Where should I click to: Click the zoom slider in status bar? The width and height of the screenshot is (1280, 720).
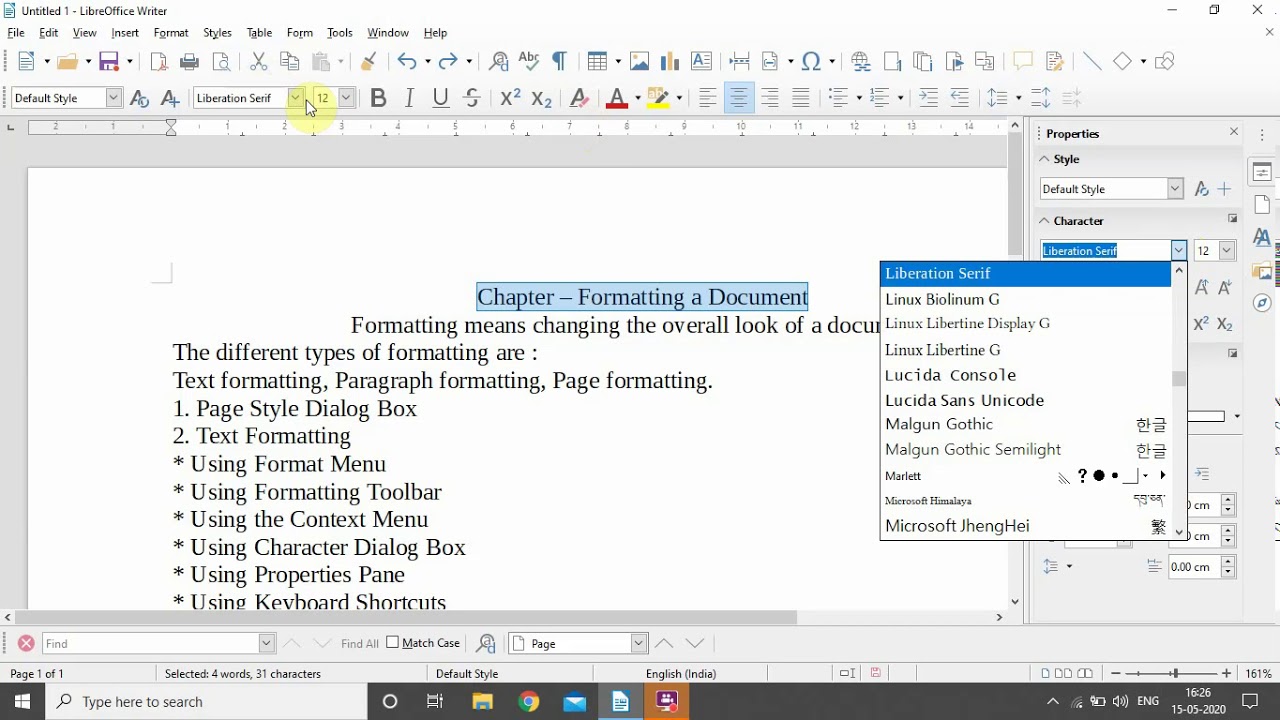click(1174, 674)
